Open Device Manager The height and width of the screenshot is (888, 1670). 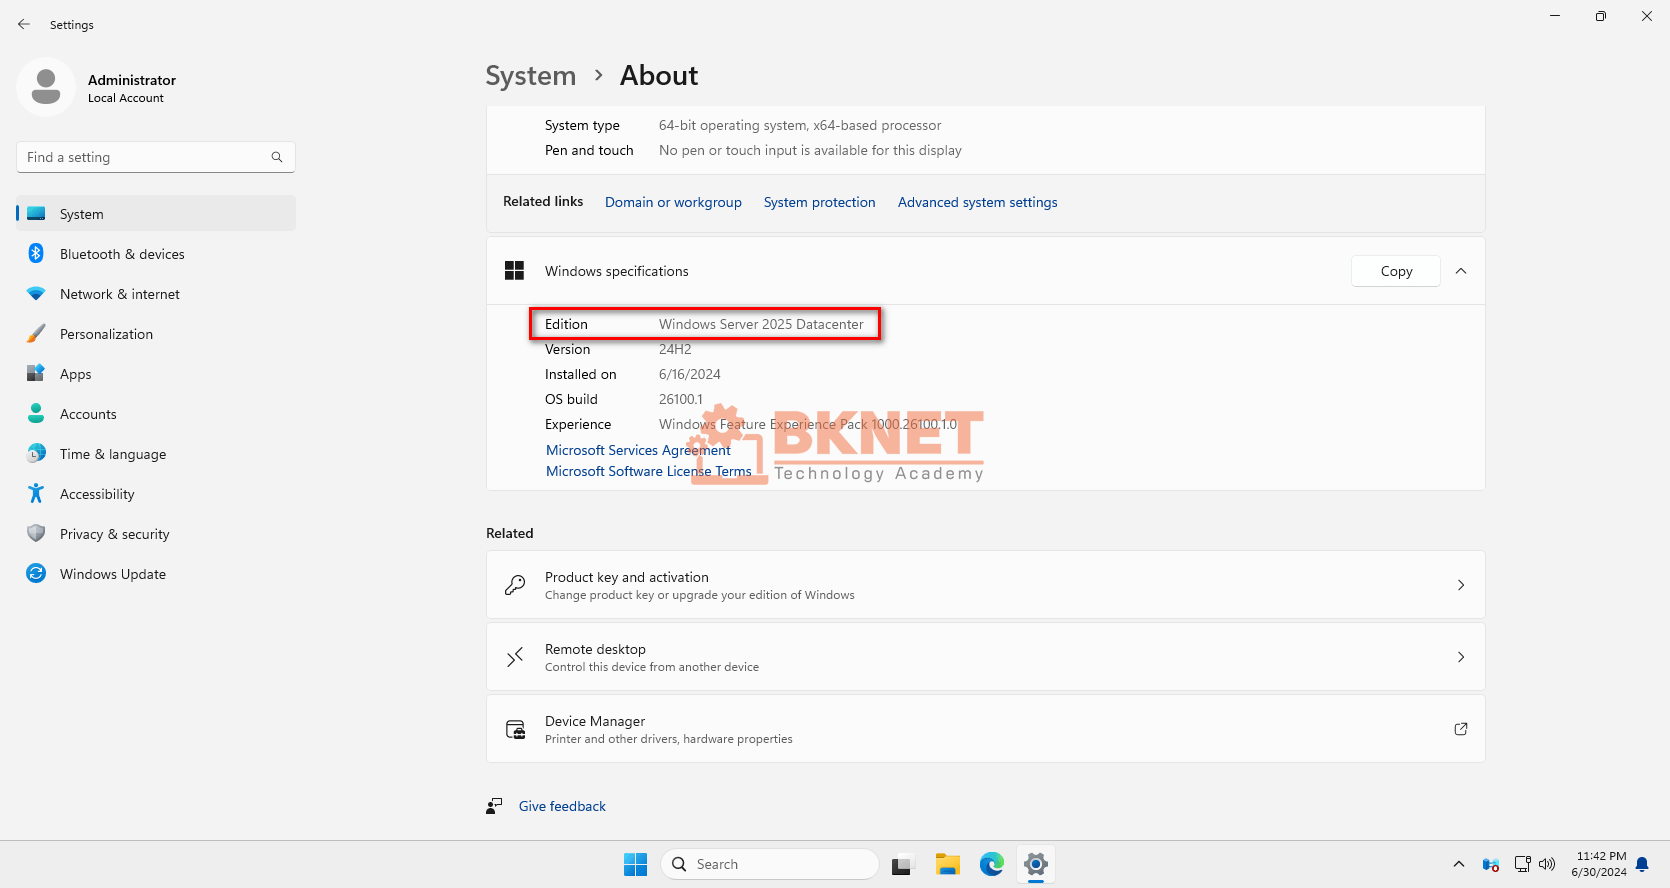[985, 729]
